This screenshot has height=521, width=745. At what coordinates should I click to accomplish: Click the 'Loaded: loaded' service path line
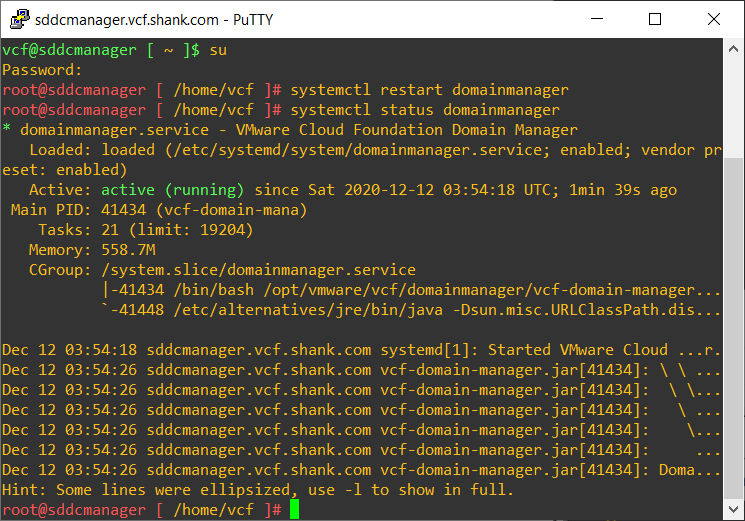pos(375,150)
